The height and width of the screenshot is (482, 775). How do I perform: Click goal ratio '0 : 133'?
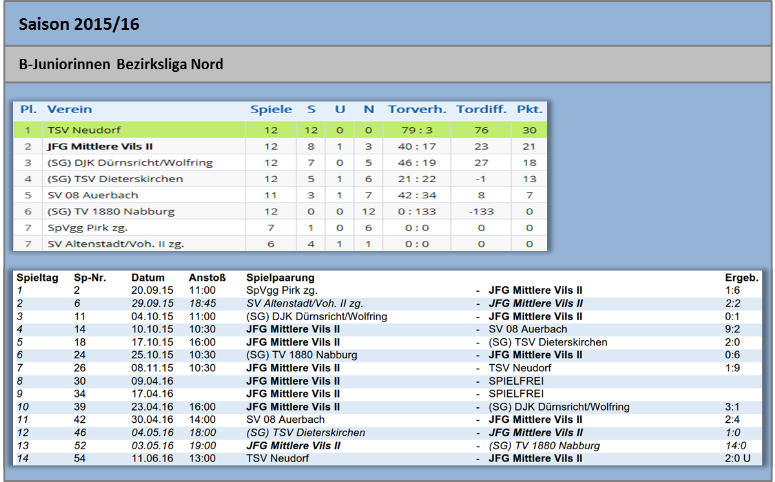[417, 212]
